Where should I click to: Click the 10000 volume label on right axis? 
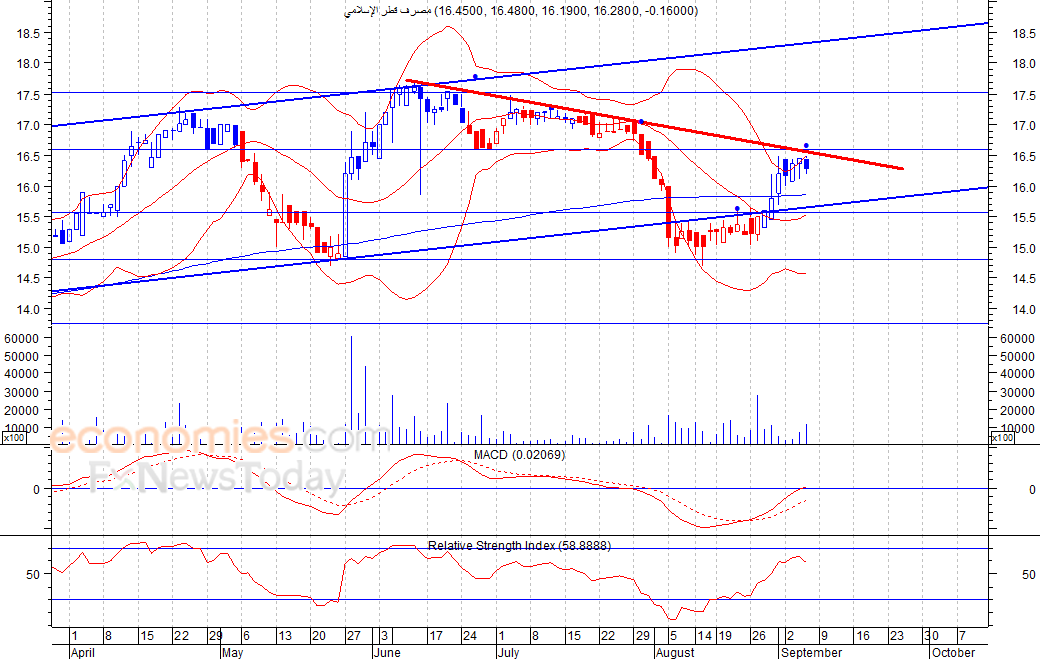coord(1017,429)
